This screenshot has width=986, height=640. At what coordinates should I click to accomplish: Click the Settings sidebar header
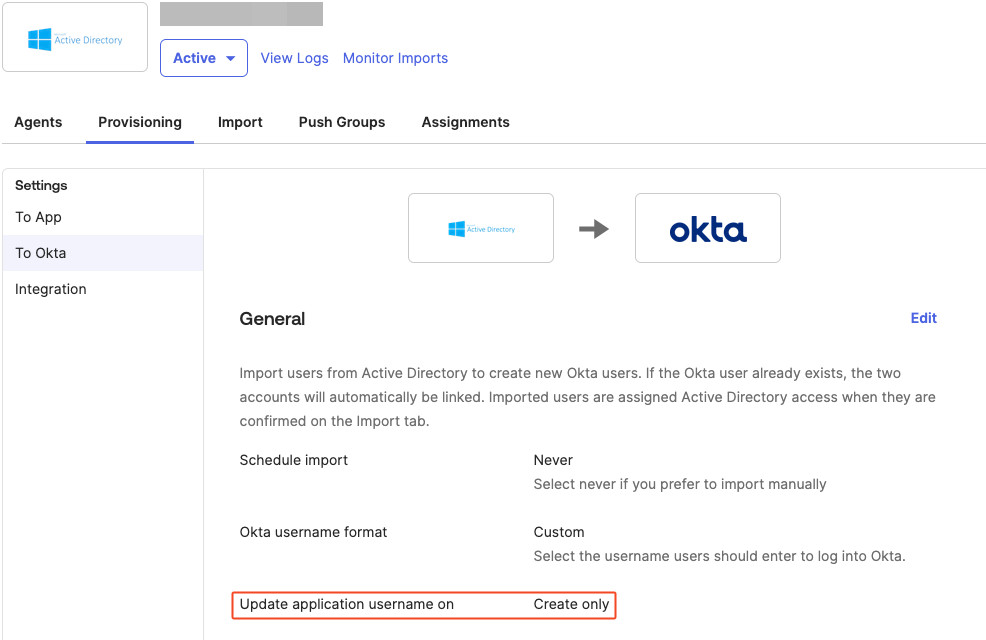[x=40, y=185]
